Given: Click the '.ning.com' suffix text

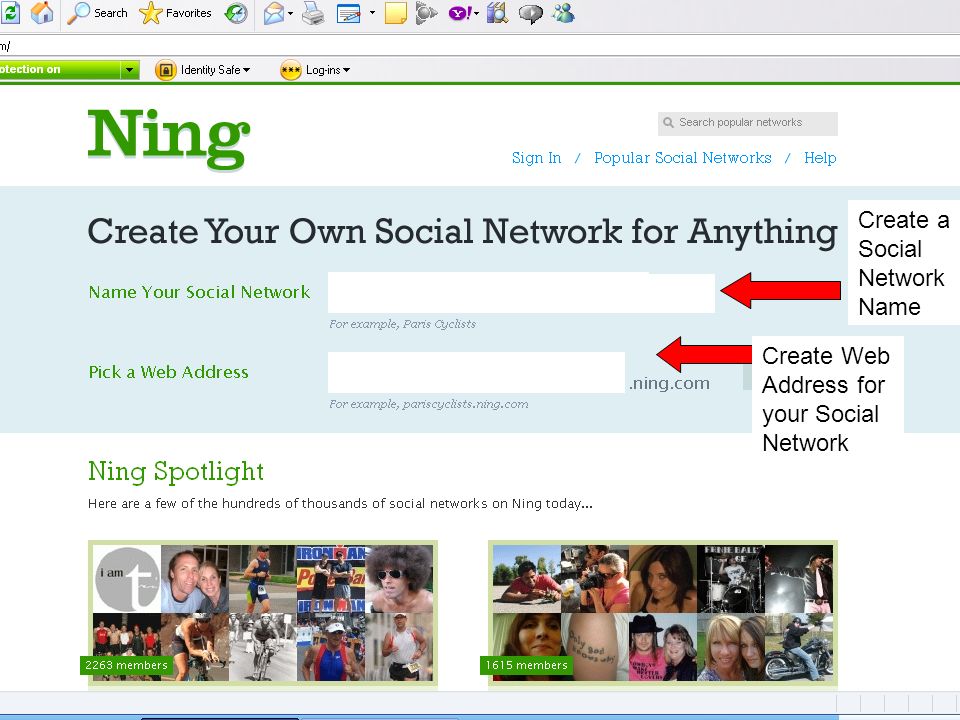Looking at the screenshot, I should (x=669, y=383).
